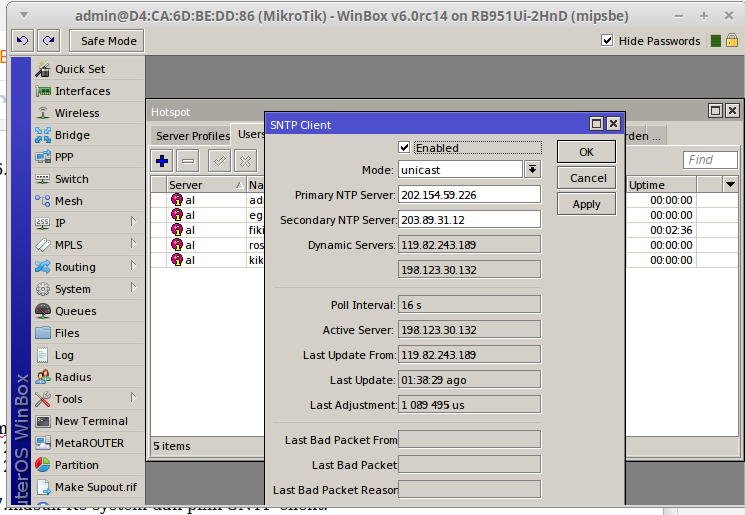
Task: Open New Terminal
Action: 89,421
